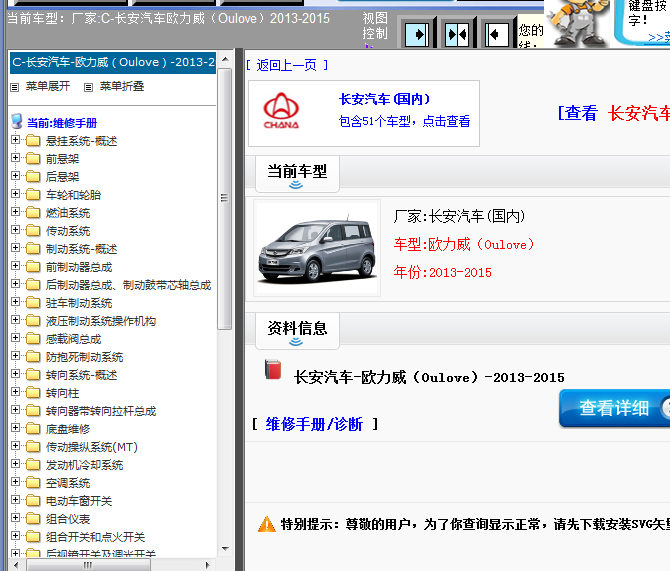Select 组合开关和点火开关 in the tree
The width and height of the screenshot is (670, 571).
click(95, 537)
